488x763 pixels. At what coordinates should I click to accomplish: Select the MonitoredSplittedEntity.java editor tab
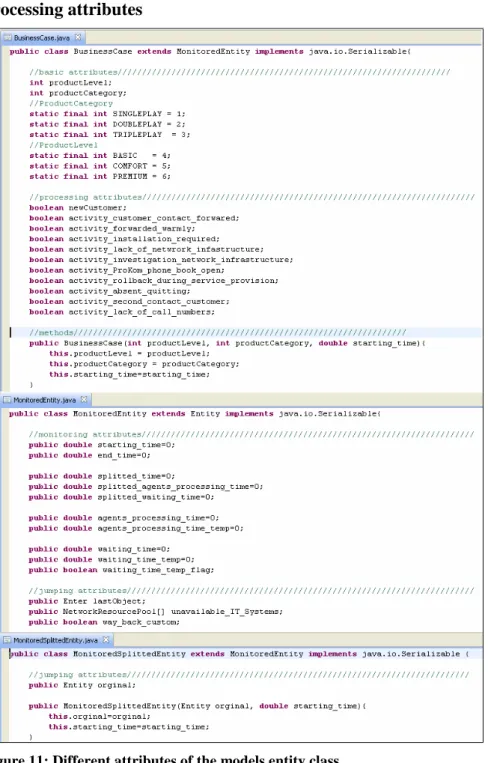point(57,640)
